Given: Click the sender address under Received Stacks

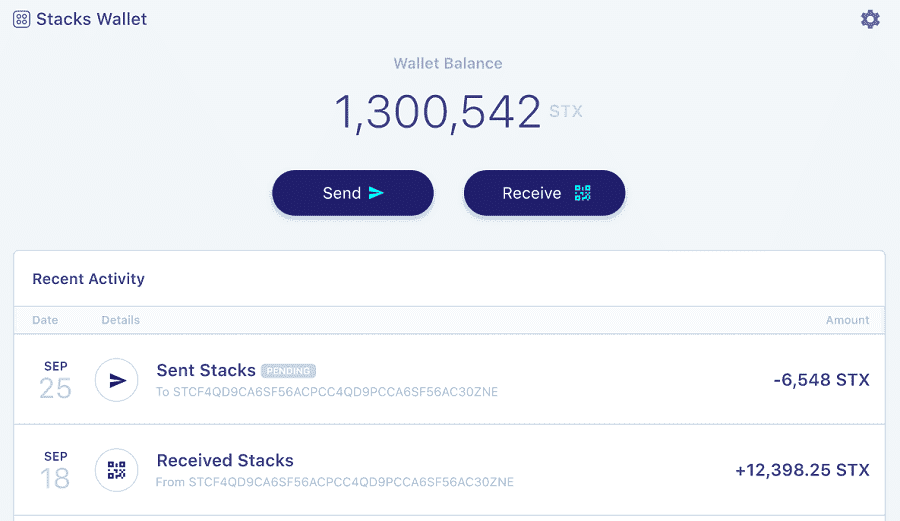Looking at the screenshot, I should pos(335,482).
